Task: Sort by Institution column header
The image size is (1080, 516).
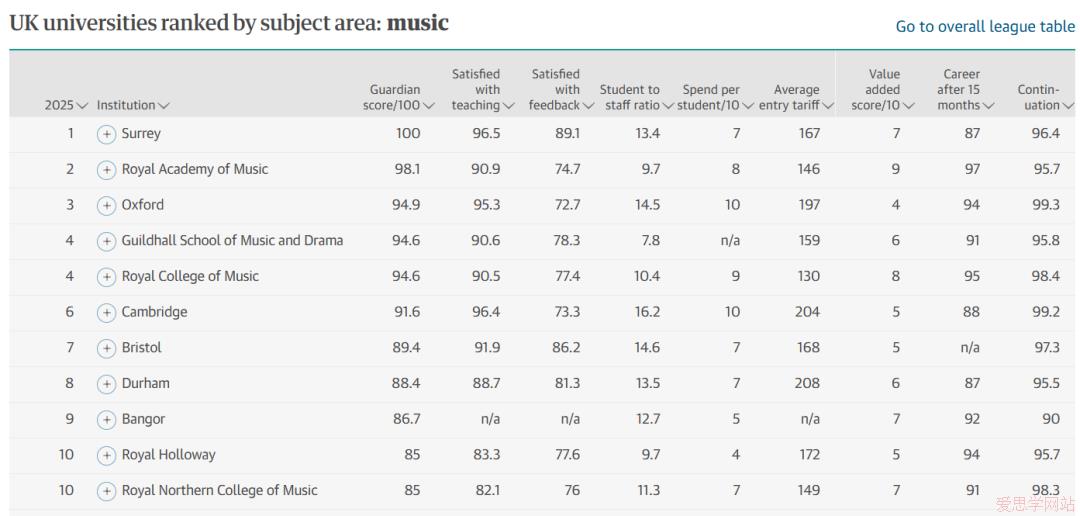Action: click(x=133, y=105)
